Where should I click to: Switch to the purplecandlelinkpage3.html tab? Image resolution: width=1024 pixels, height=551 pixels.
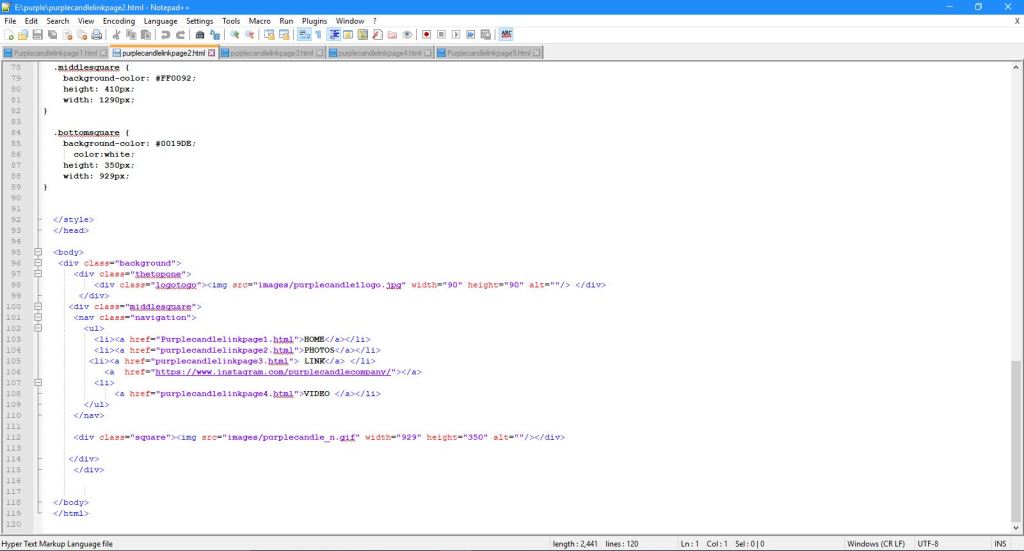[x=271, y=53]
